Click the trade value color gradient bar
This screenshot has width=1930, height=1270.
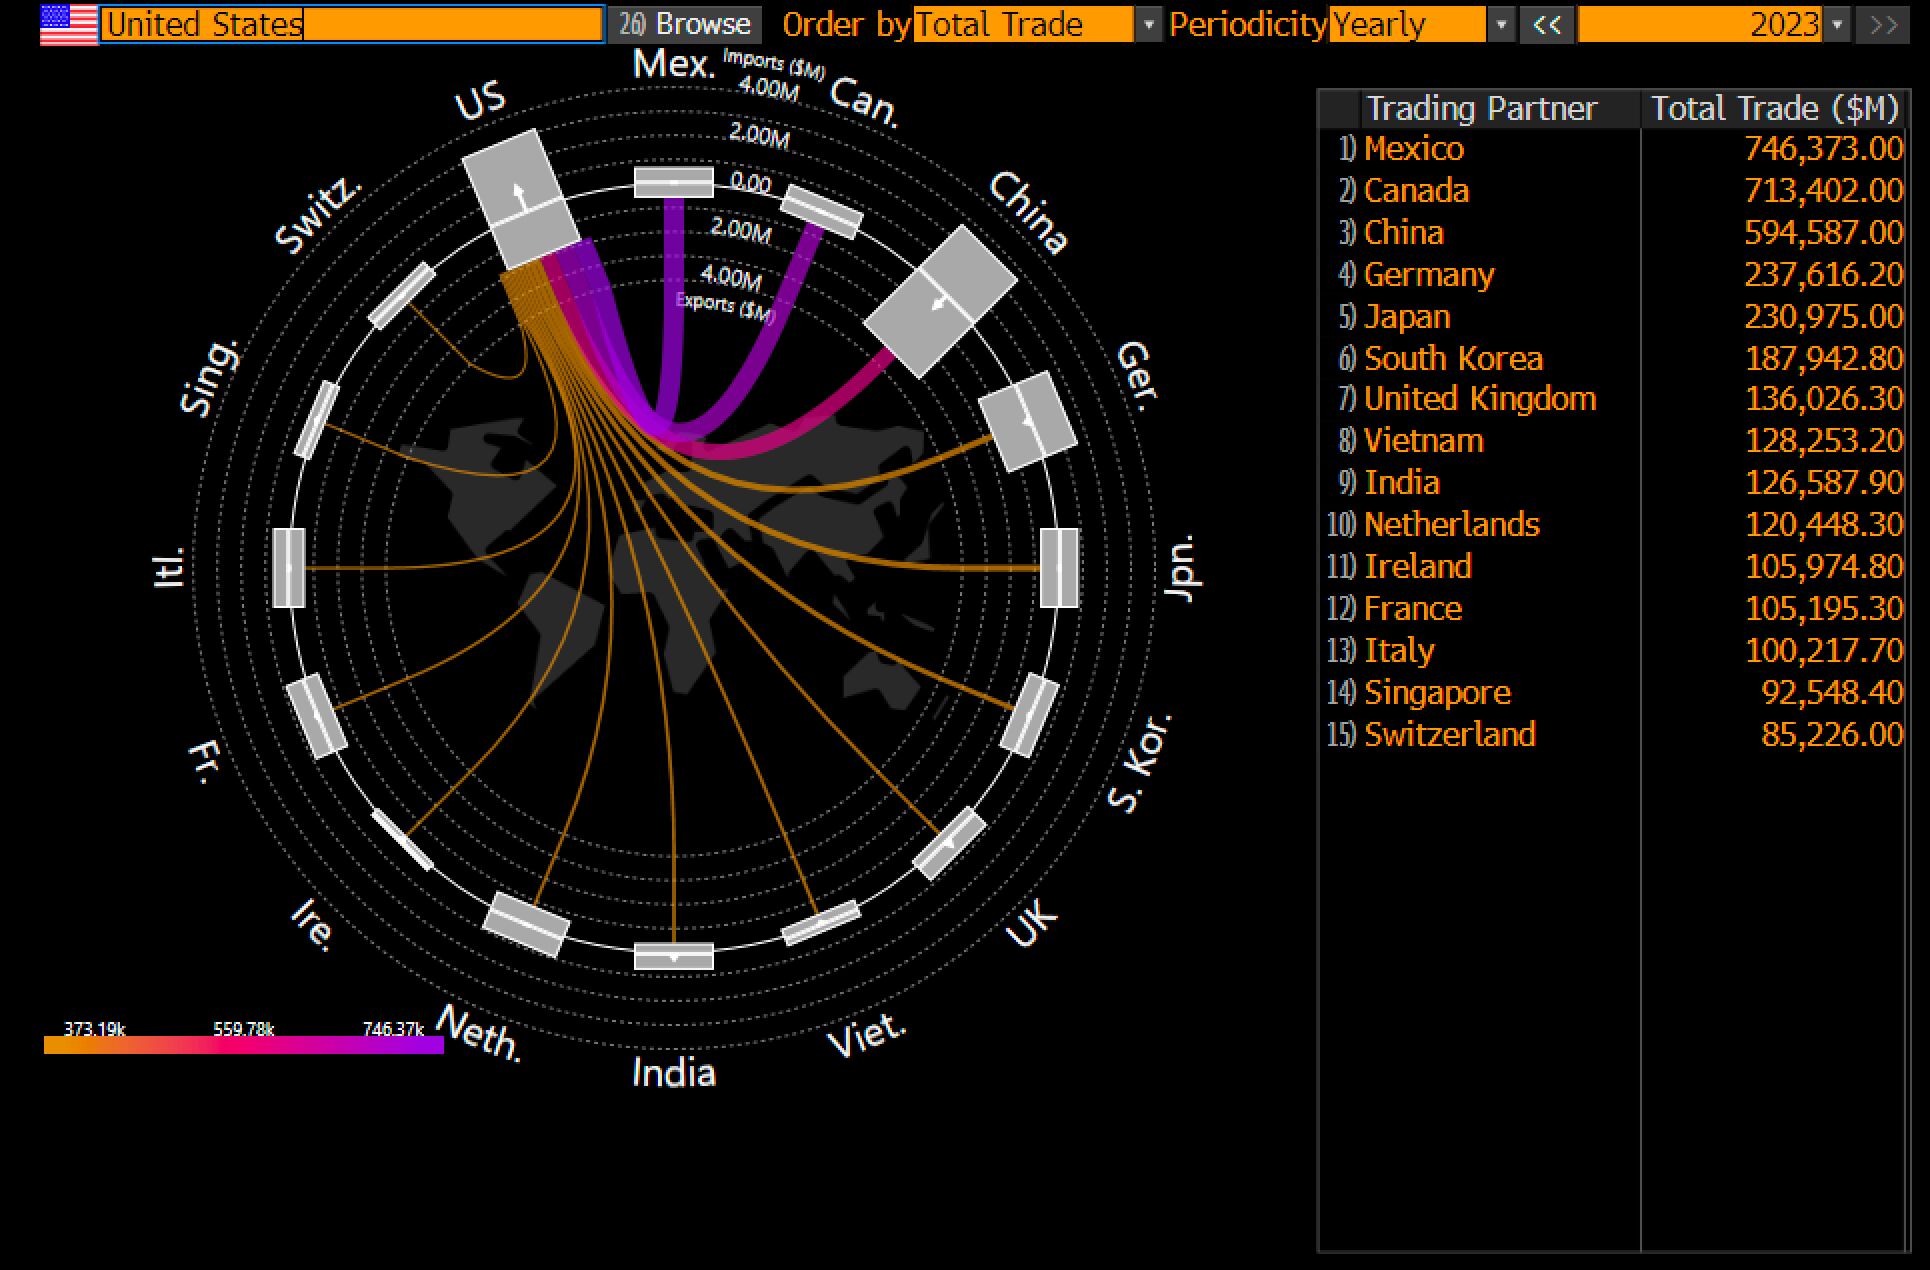click(243, 1045)
